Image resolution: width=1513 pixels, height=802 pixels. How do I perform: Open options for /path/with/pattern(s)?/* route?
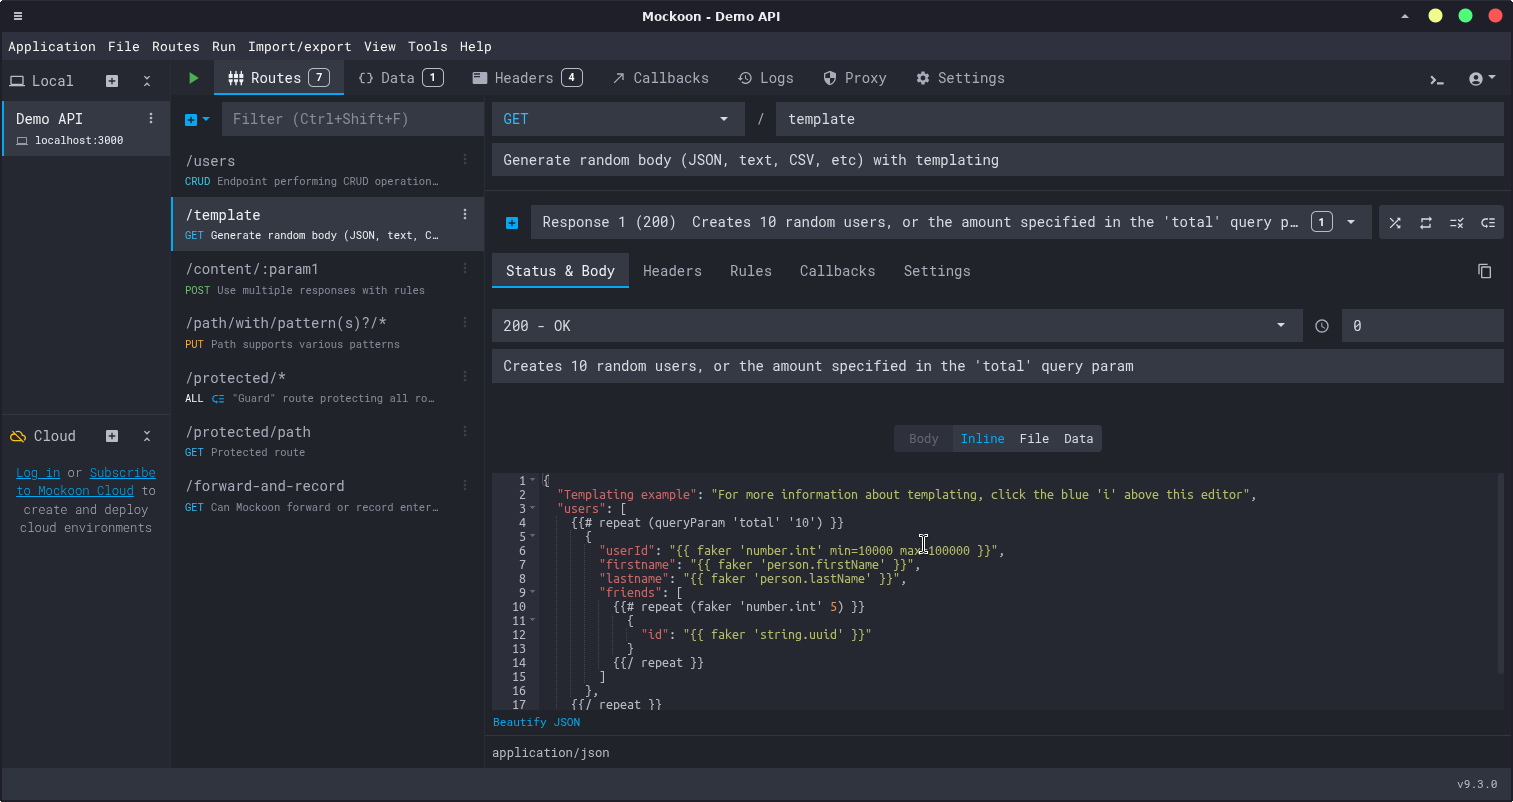tap(464, 322)
